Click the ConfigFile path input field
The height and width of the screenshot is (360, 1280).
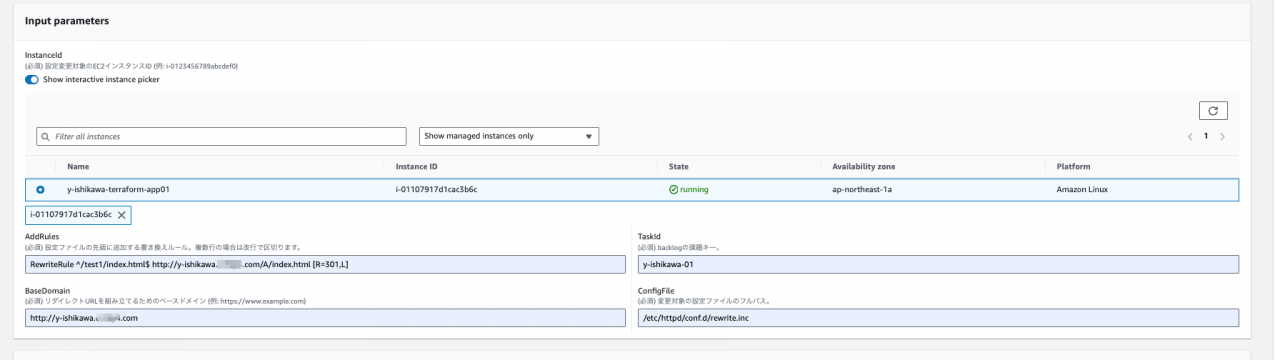[938, 317]
